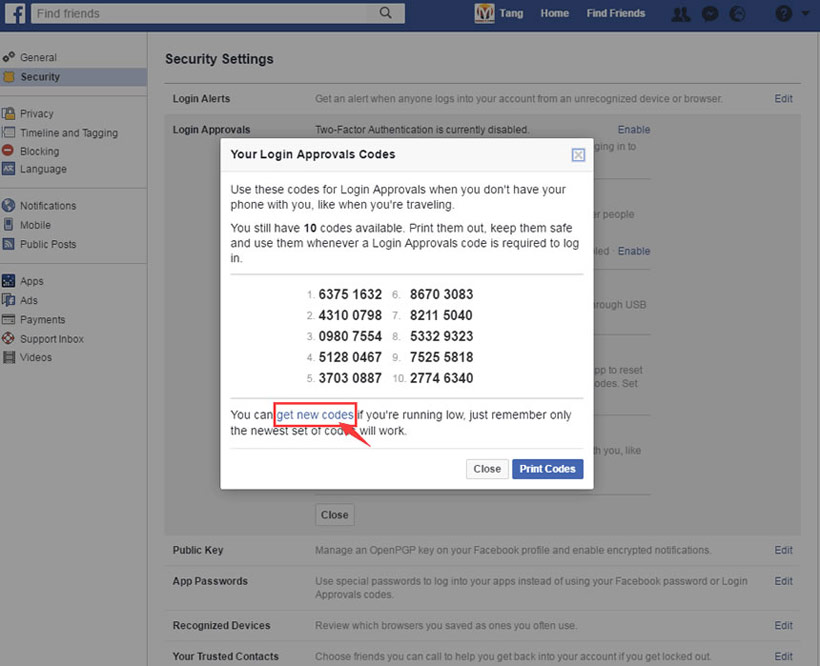
Task: Click the Language icon
Action: coord(8,169)
